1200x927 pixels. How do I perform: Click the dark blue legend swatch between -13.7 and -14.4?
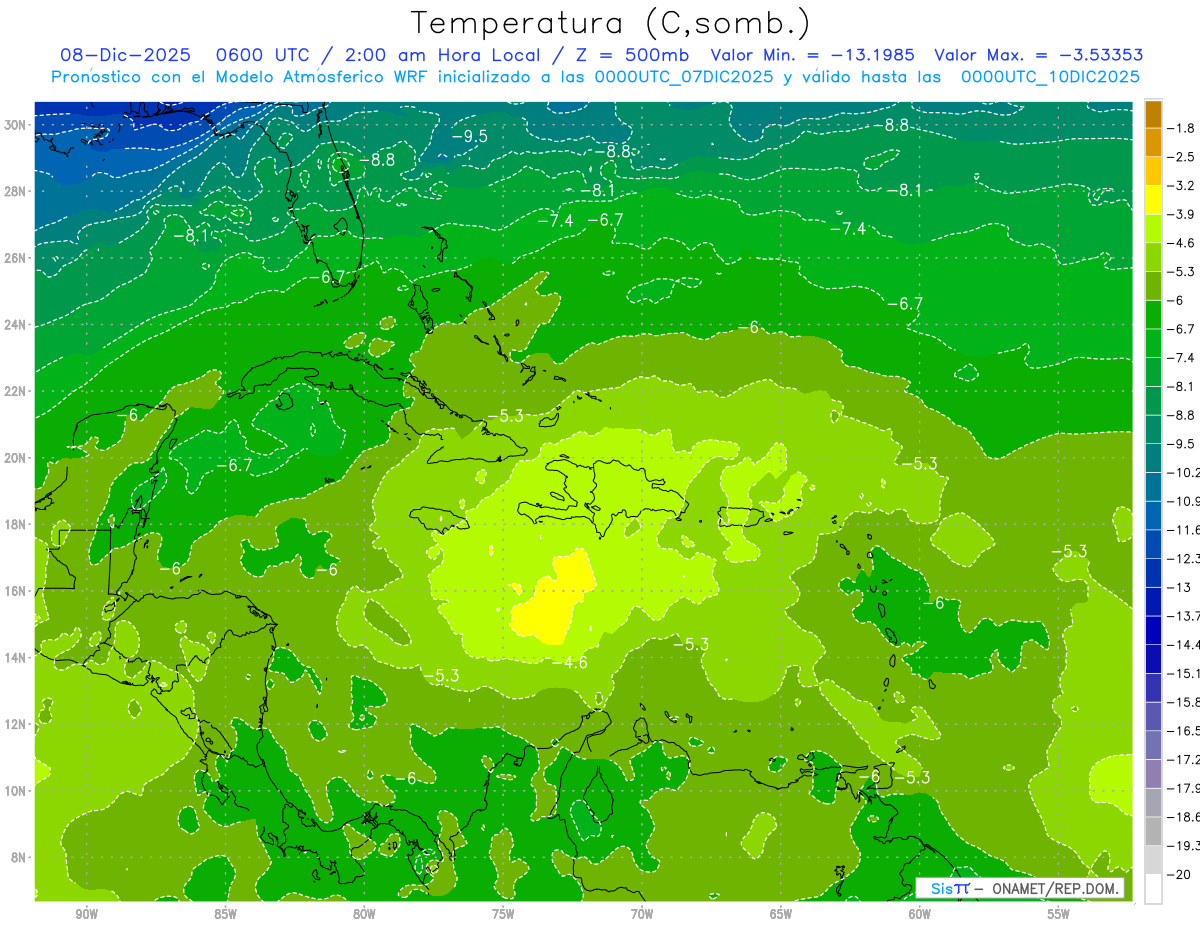tap(1153, 630)
